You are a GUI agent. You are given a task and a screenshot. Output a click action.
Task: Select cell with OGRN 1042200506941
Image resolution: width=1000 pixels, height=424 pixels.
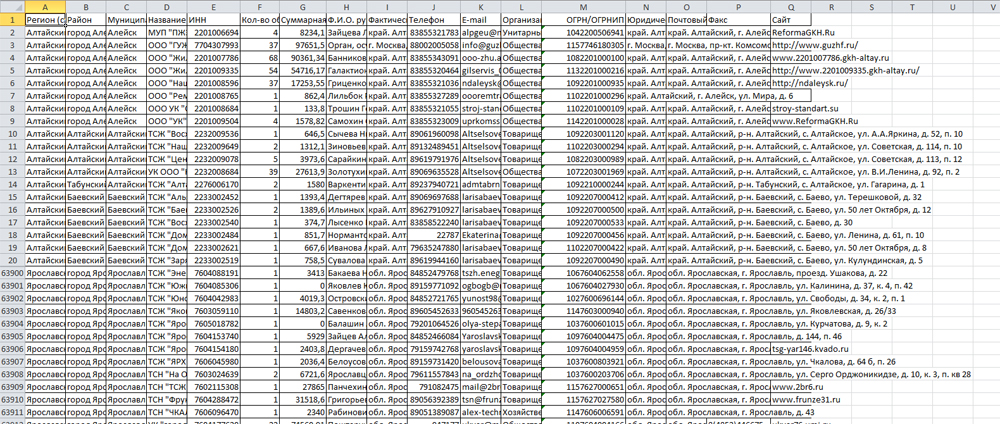[x=598, y=32]
